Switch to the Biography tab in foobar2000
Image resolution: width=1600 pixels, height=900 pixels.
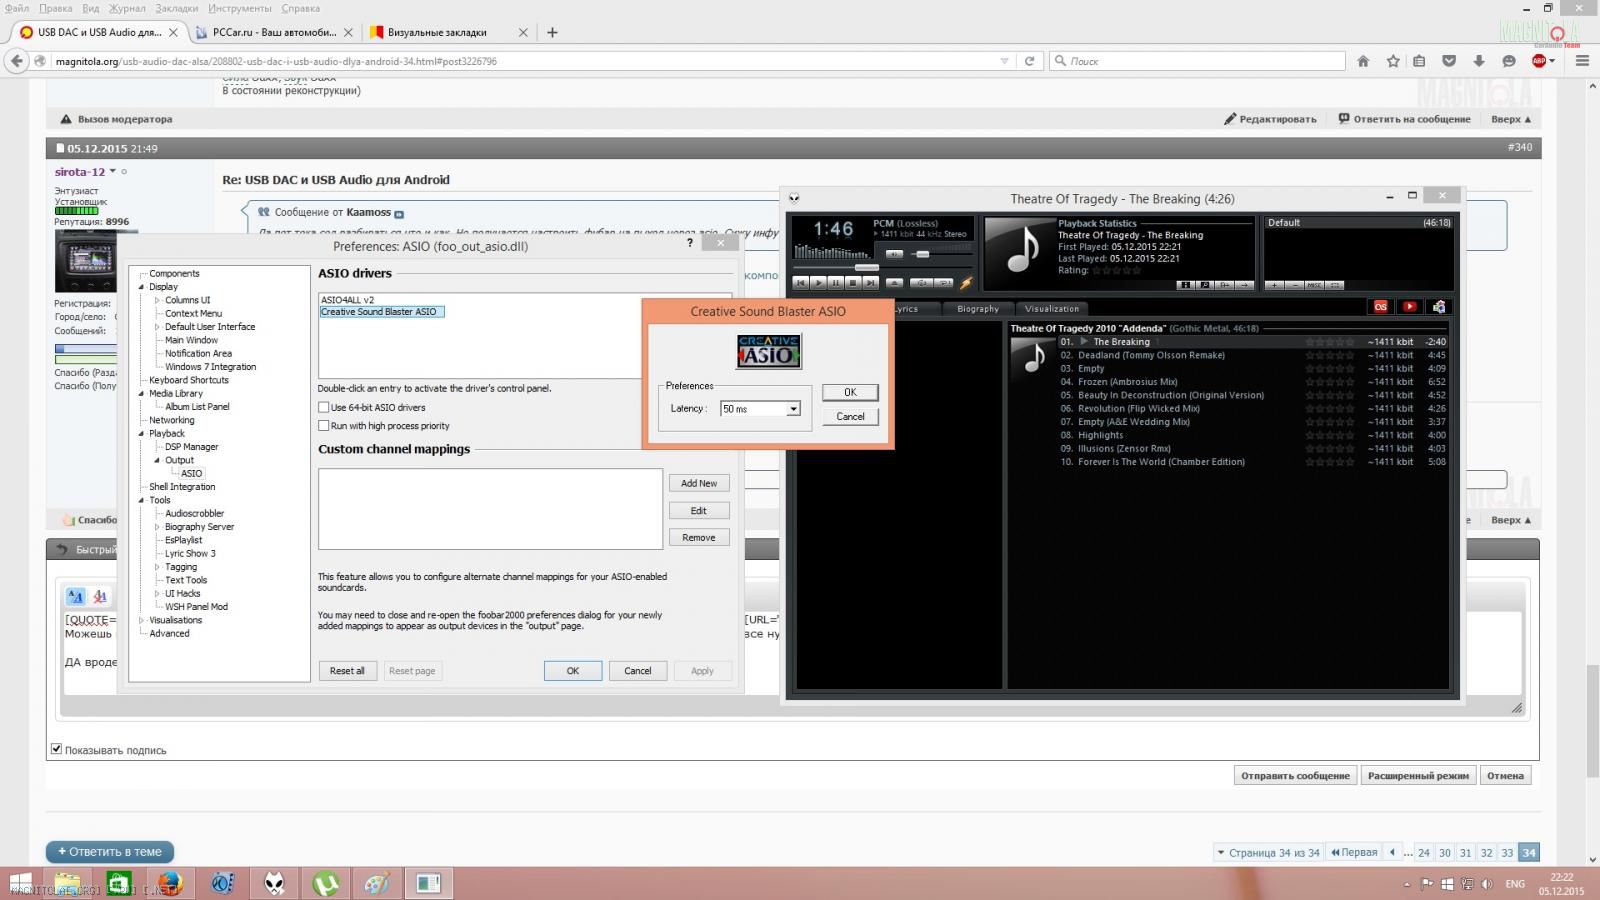(978, 309)
